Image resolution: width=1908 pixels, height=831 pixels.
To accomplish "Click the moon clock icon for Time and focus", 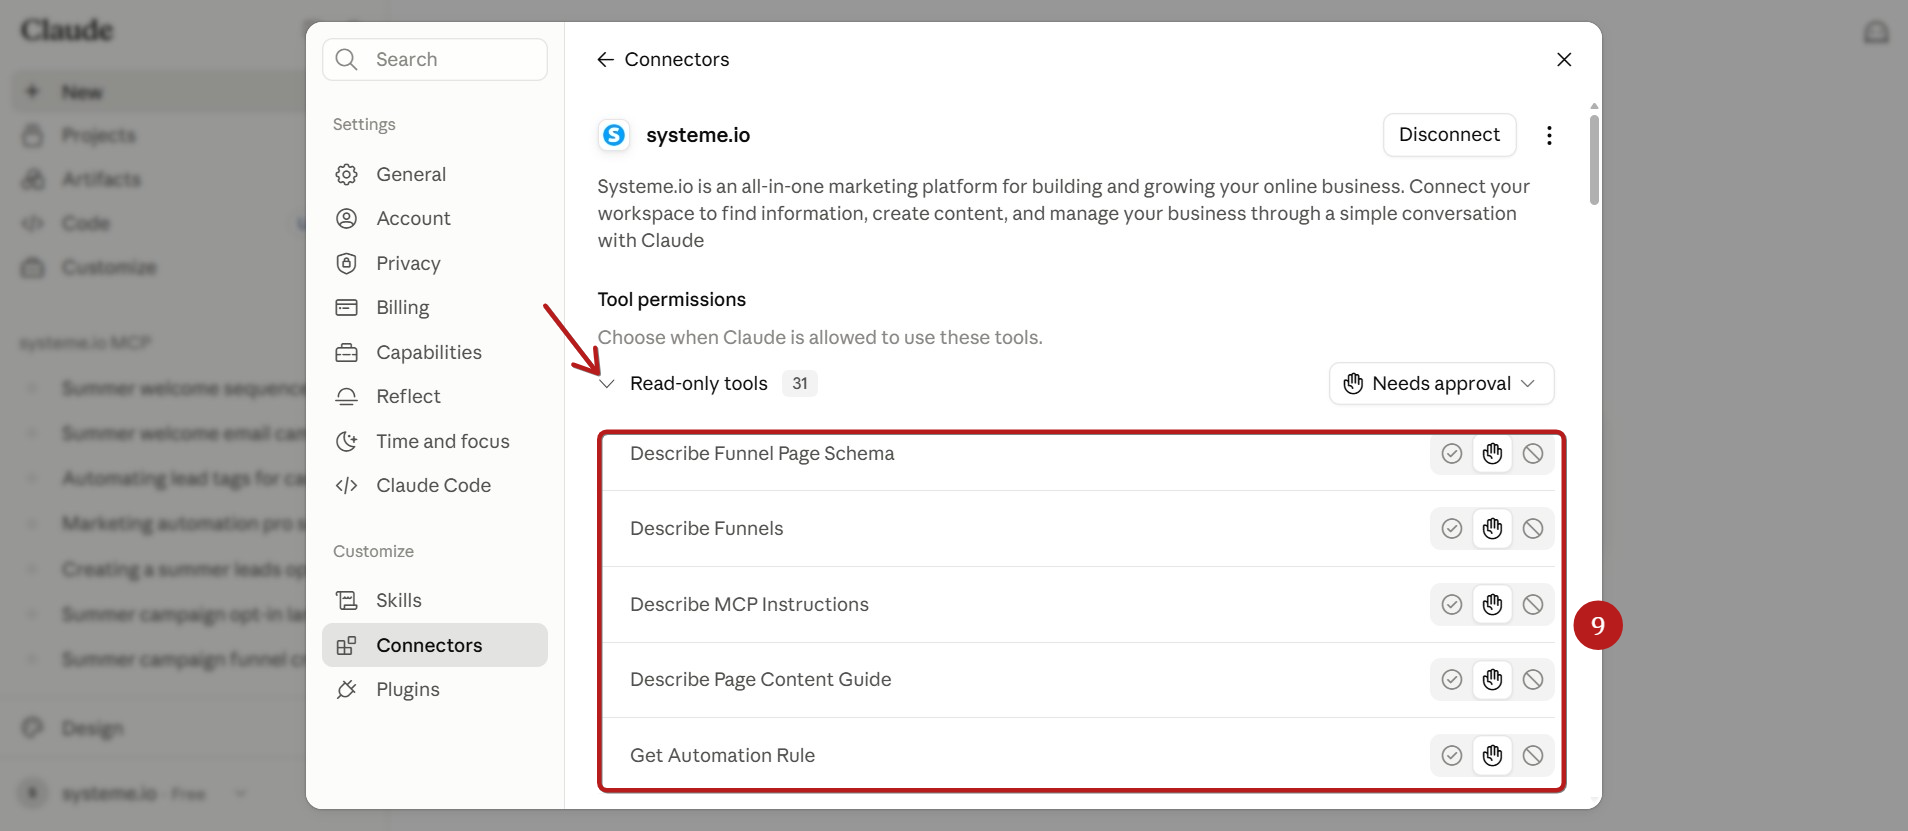I will [x=346, y=441].
